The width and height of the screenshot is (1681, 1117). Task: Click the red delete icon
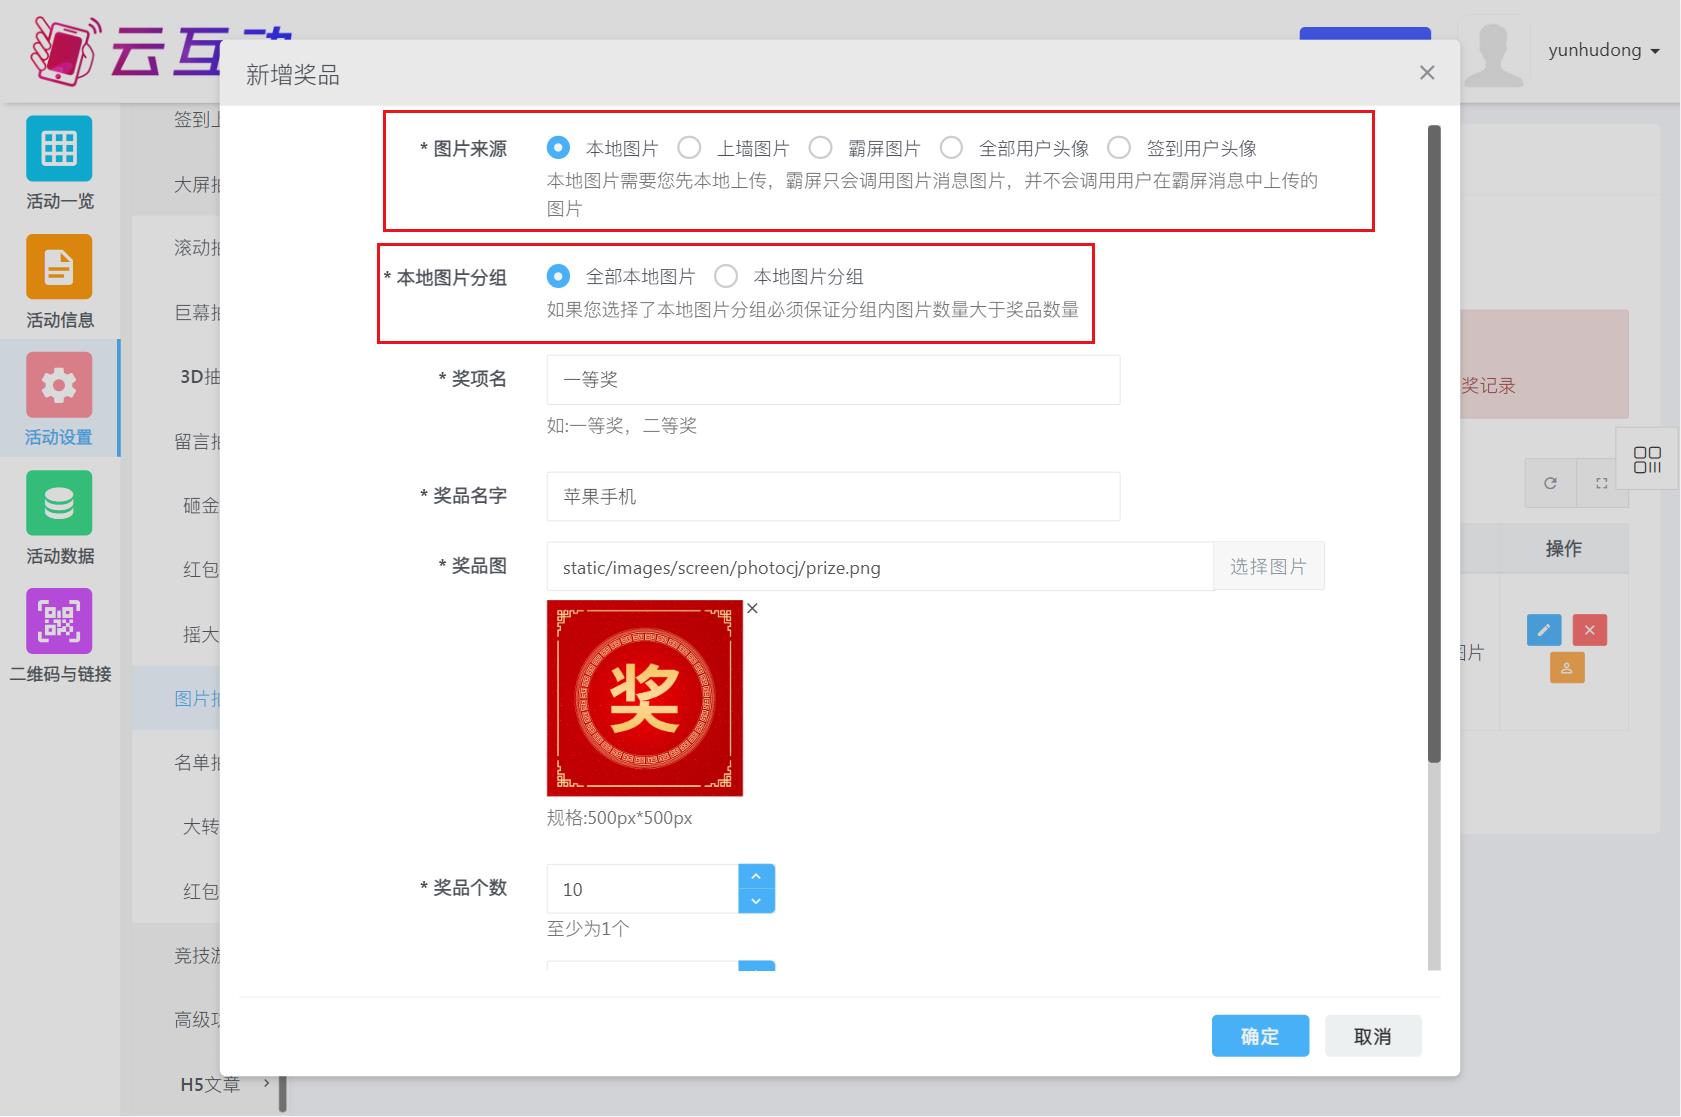click(1589, 630)
